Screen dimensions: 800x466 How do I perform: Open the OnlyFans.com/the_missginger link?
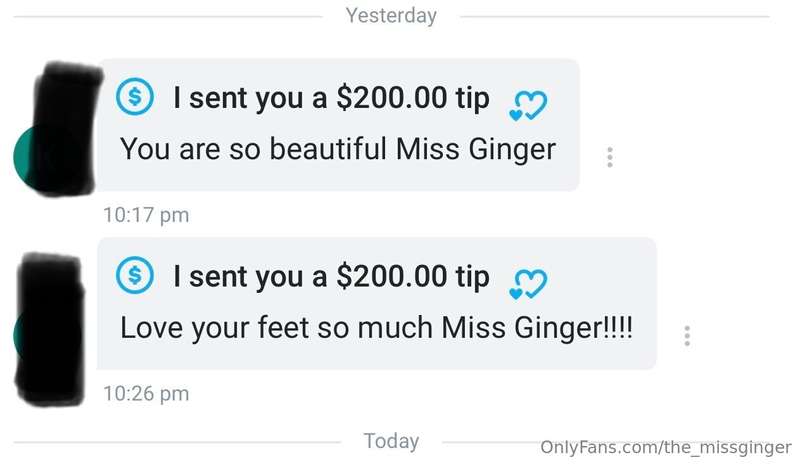[x=666, y=448]
